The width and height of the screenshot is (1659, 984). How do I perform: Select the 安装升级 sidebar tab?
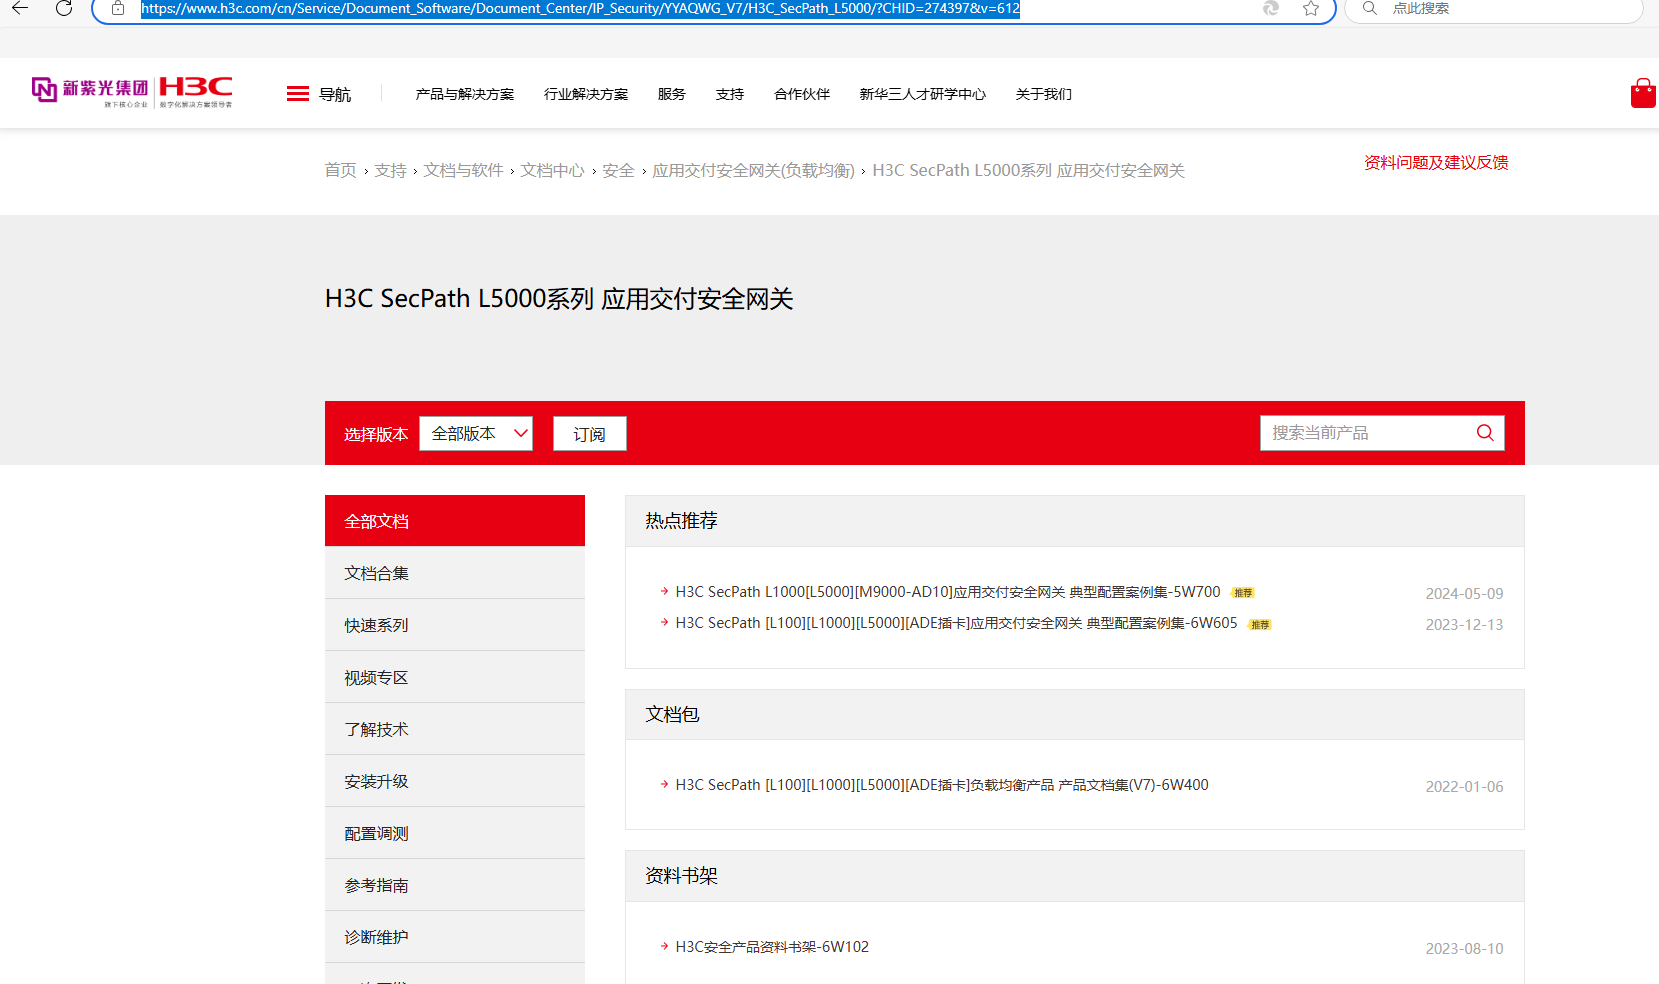point(455,781)
